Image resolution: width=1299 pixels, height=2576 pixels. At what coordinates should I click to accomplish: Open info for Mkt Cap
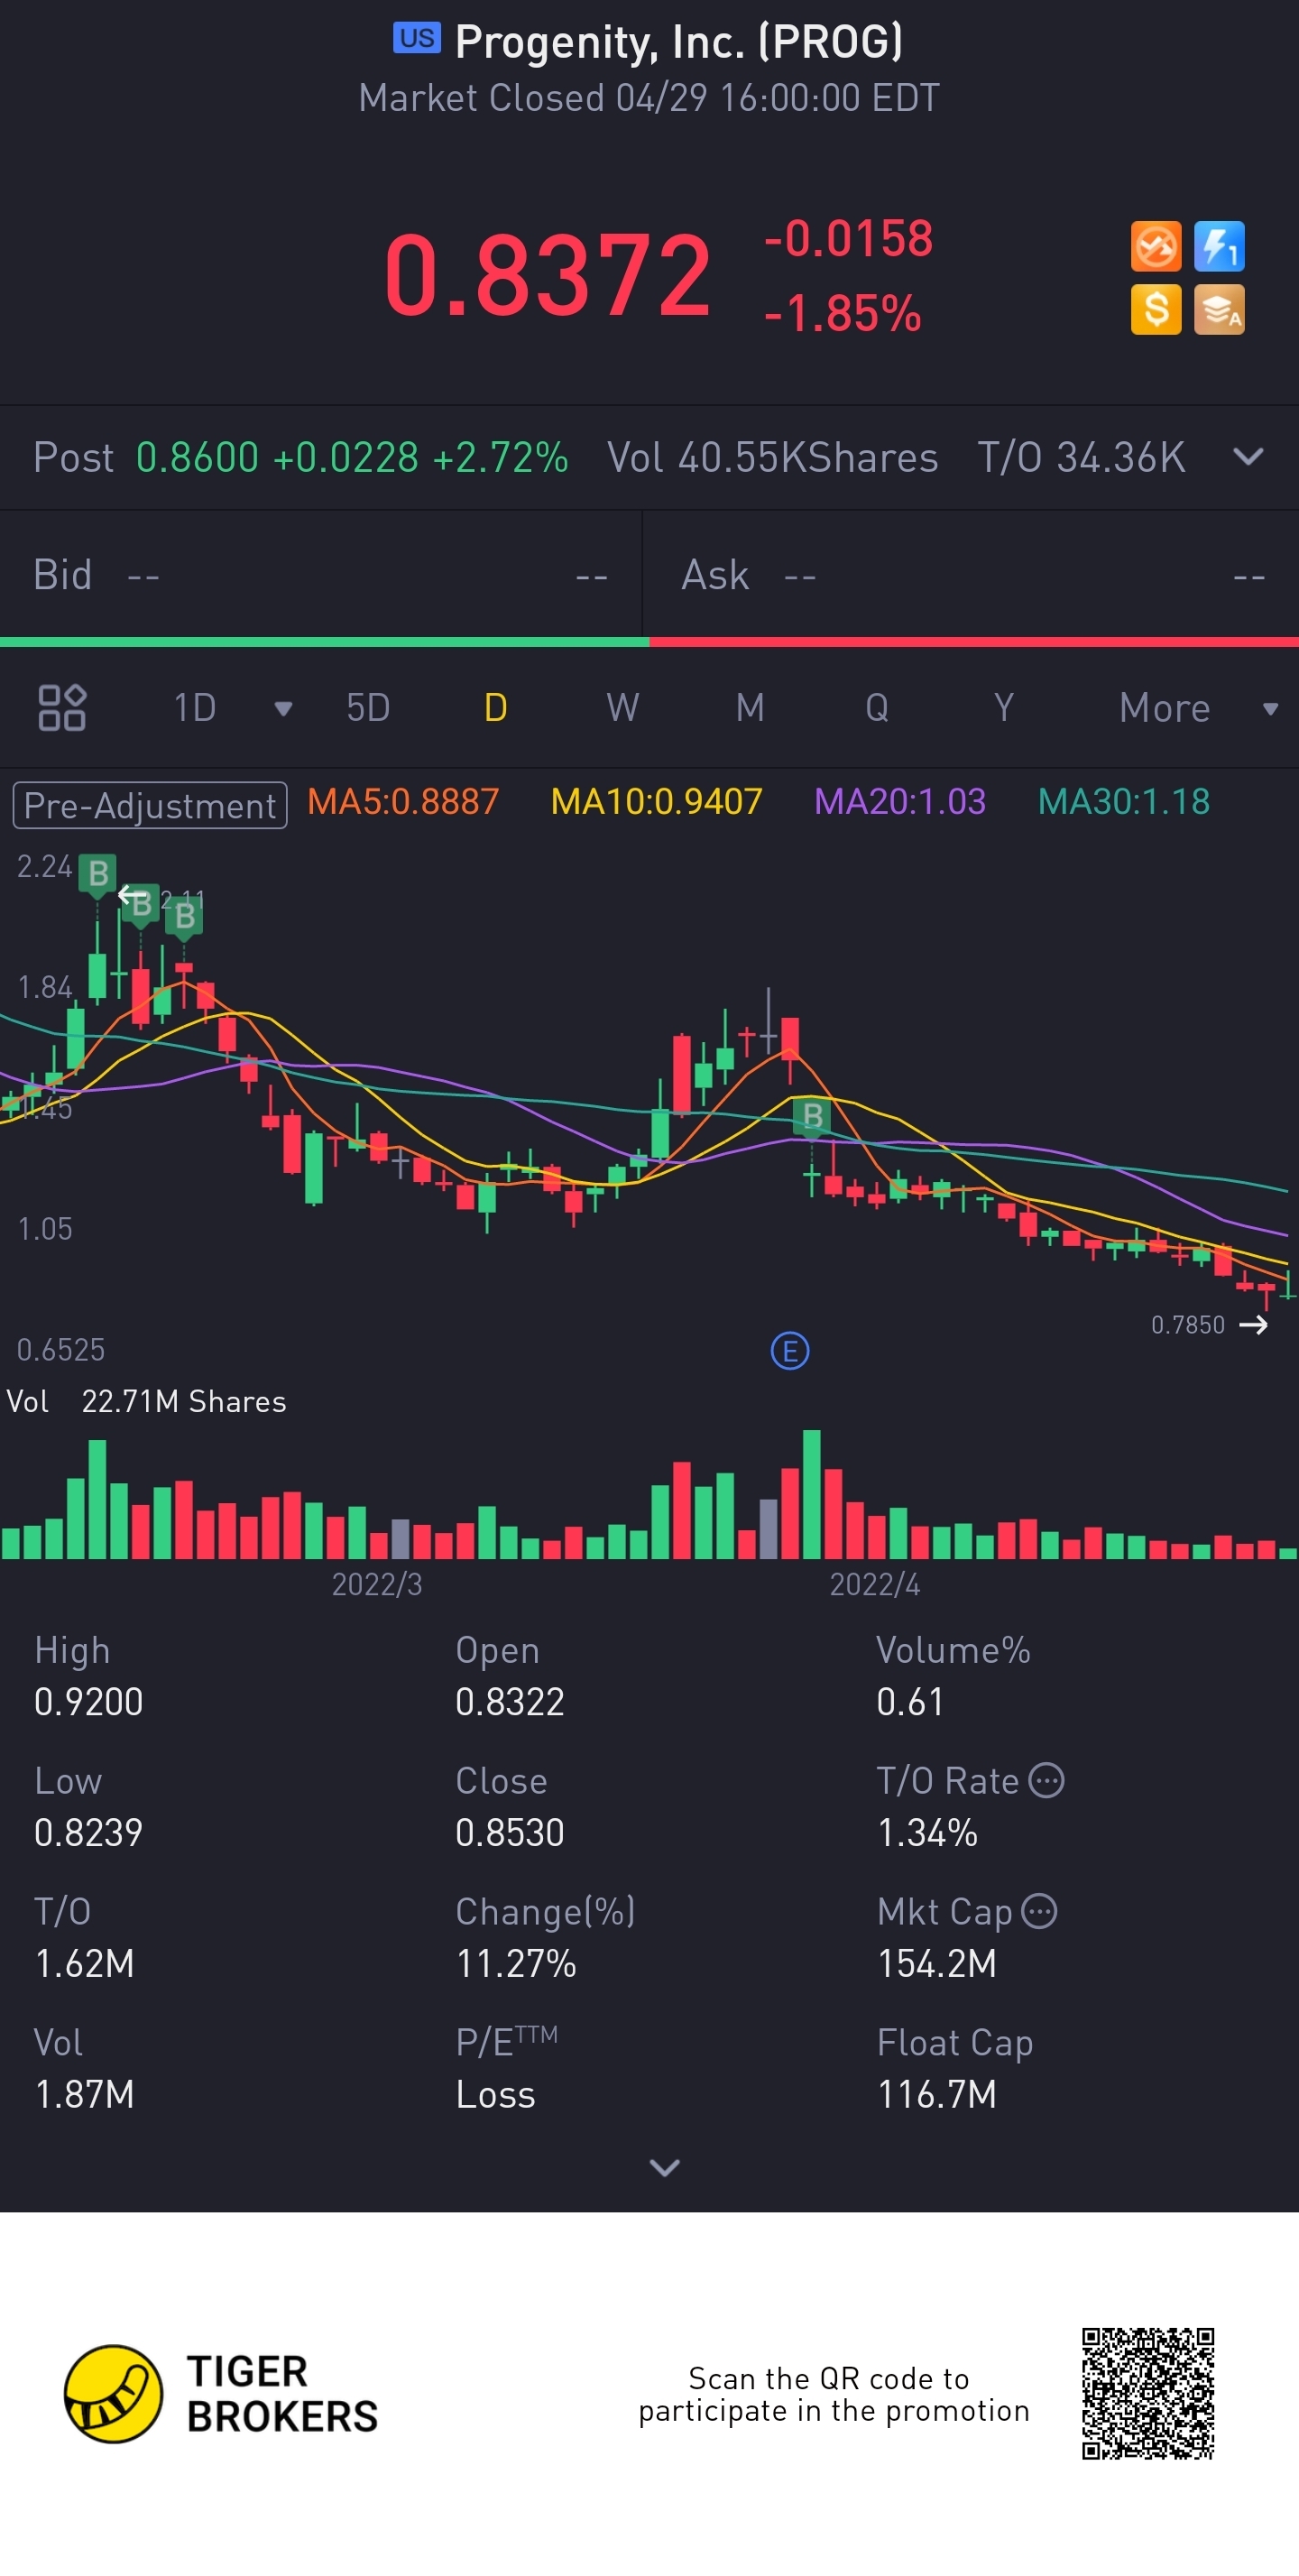1039,1911
